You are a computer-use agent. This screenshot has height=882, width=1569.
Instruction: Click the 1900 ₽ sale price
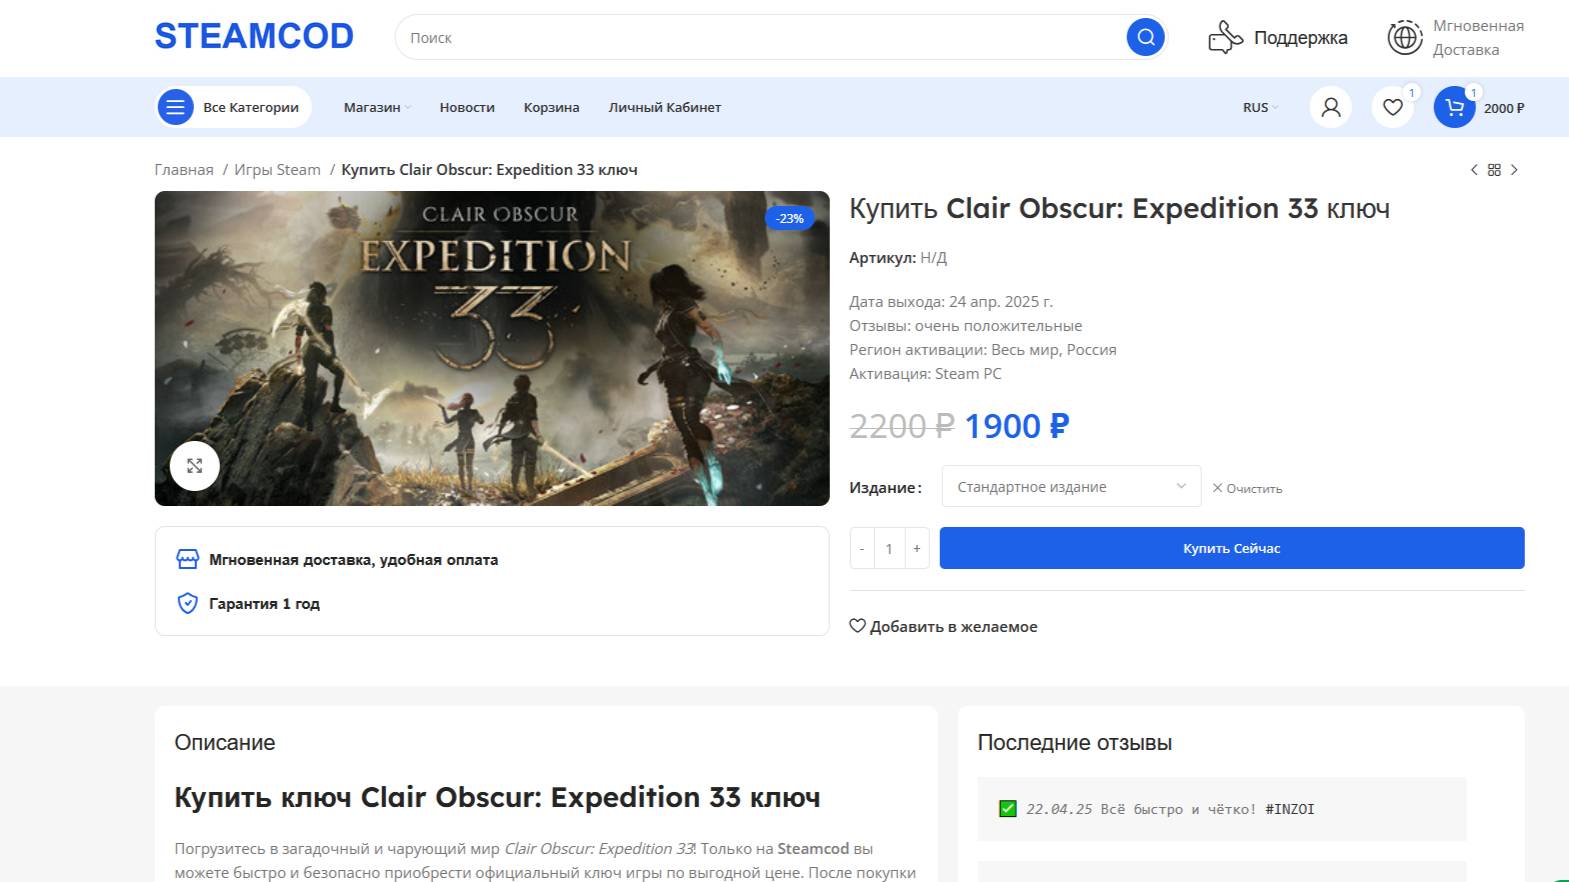click(x=1016, y=426)
